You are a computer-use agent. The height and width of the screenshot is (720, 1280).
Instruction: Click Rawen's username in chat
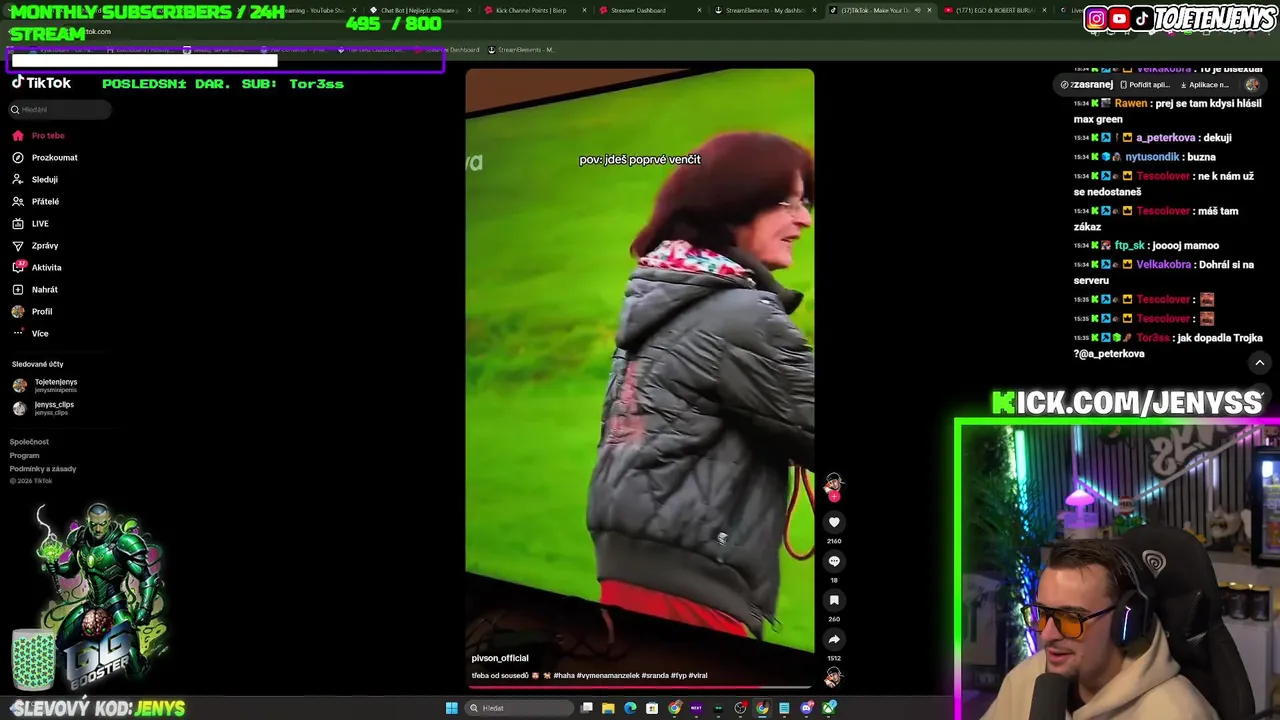pos(1130,103)
